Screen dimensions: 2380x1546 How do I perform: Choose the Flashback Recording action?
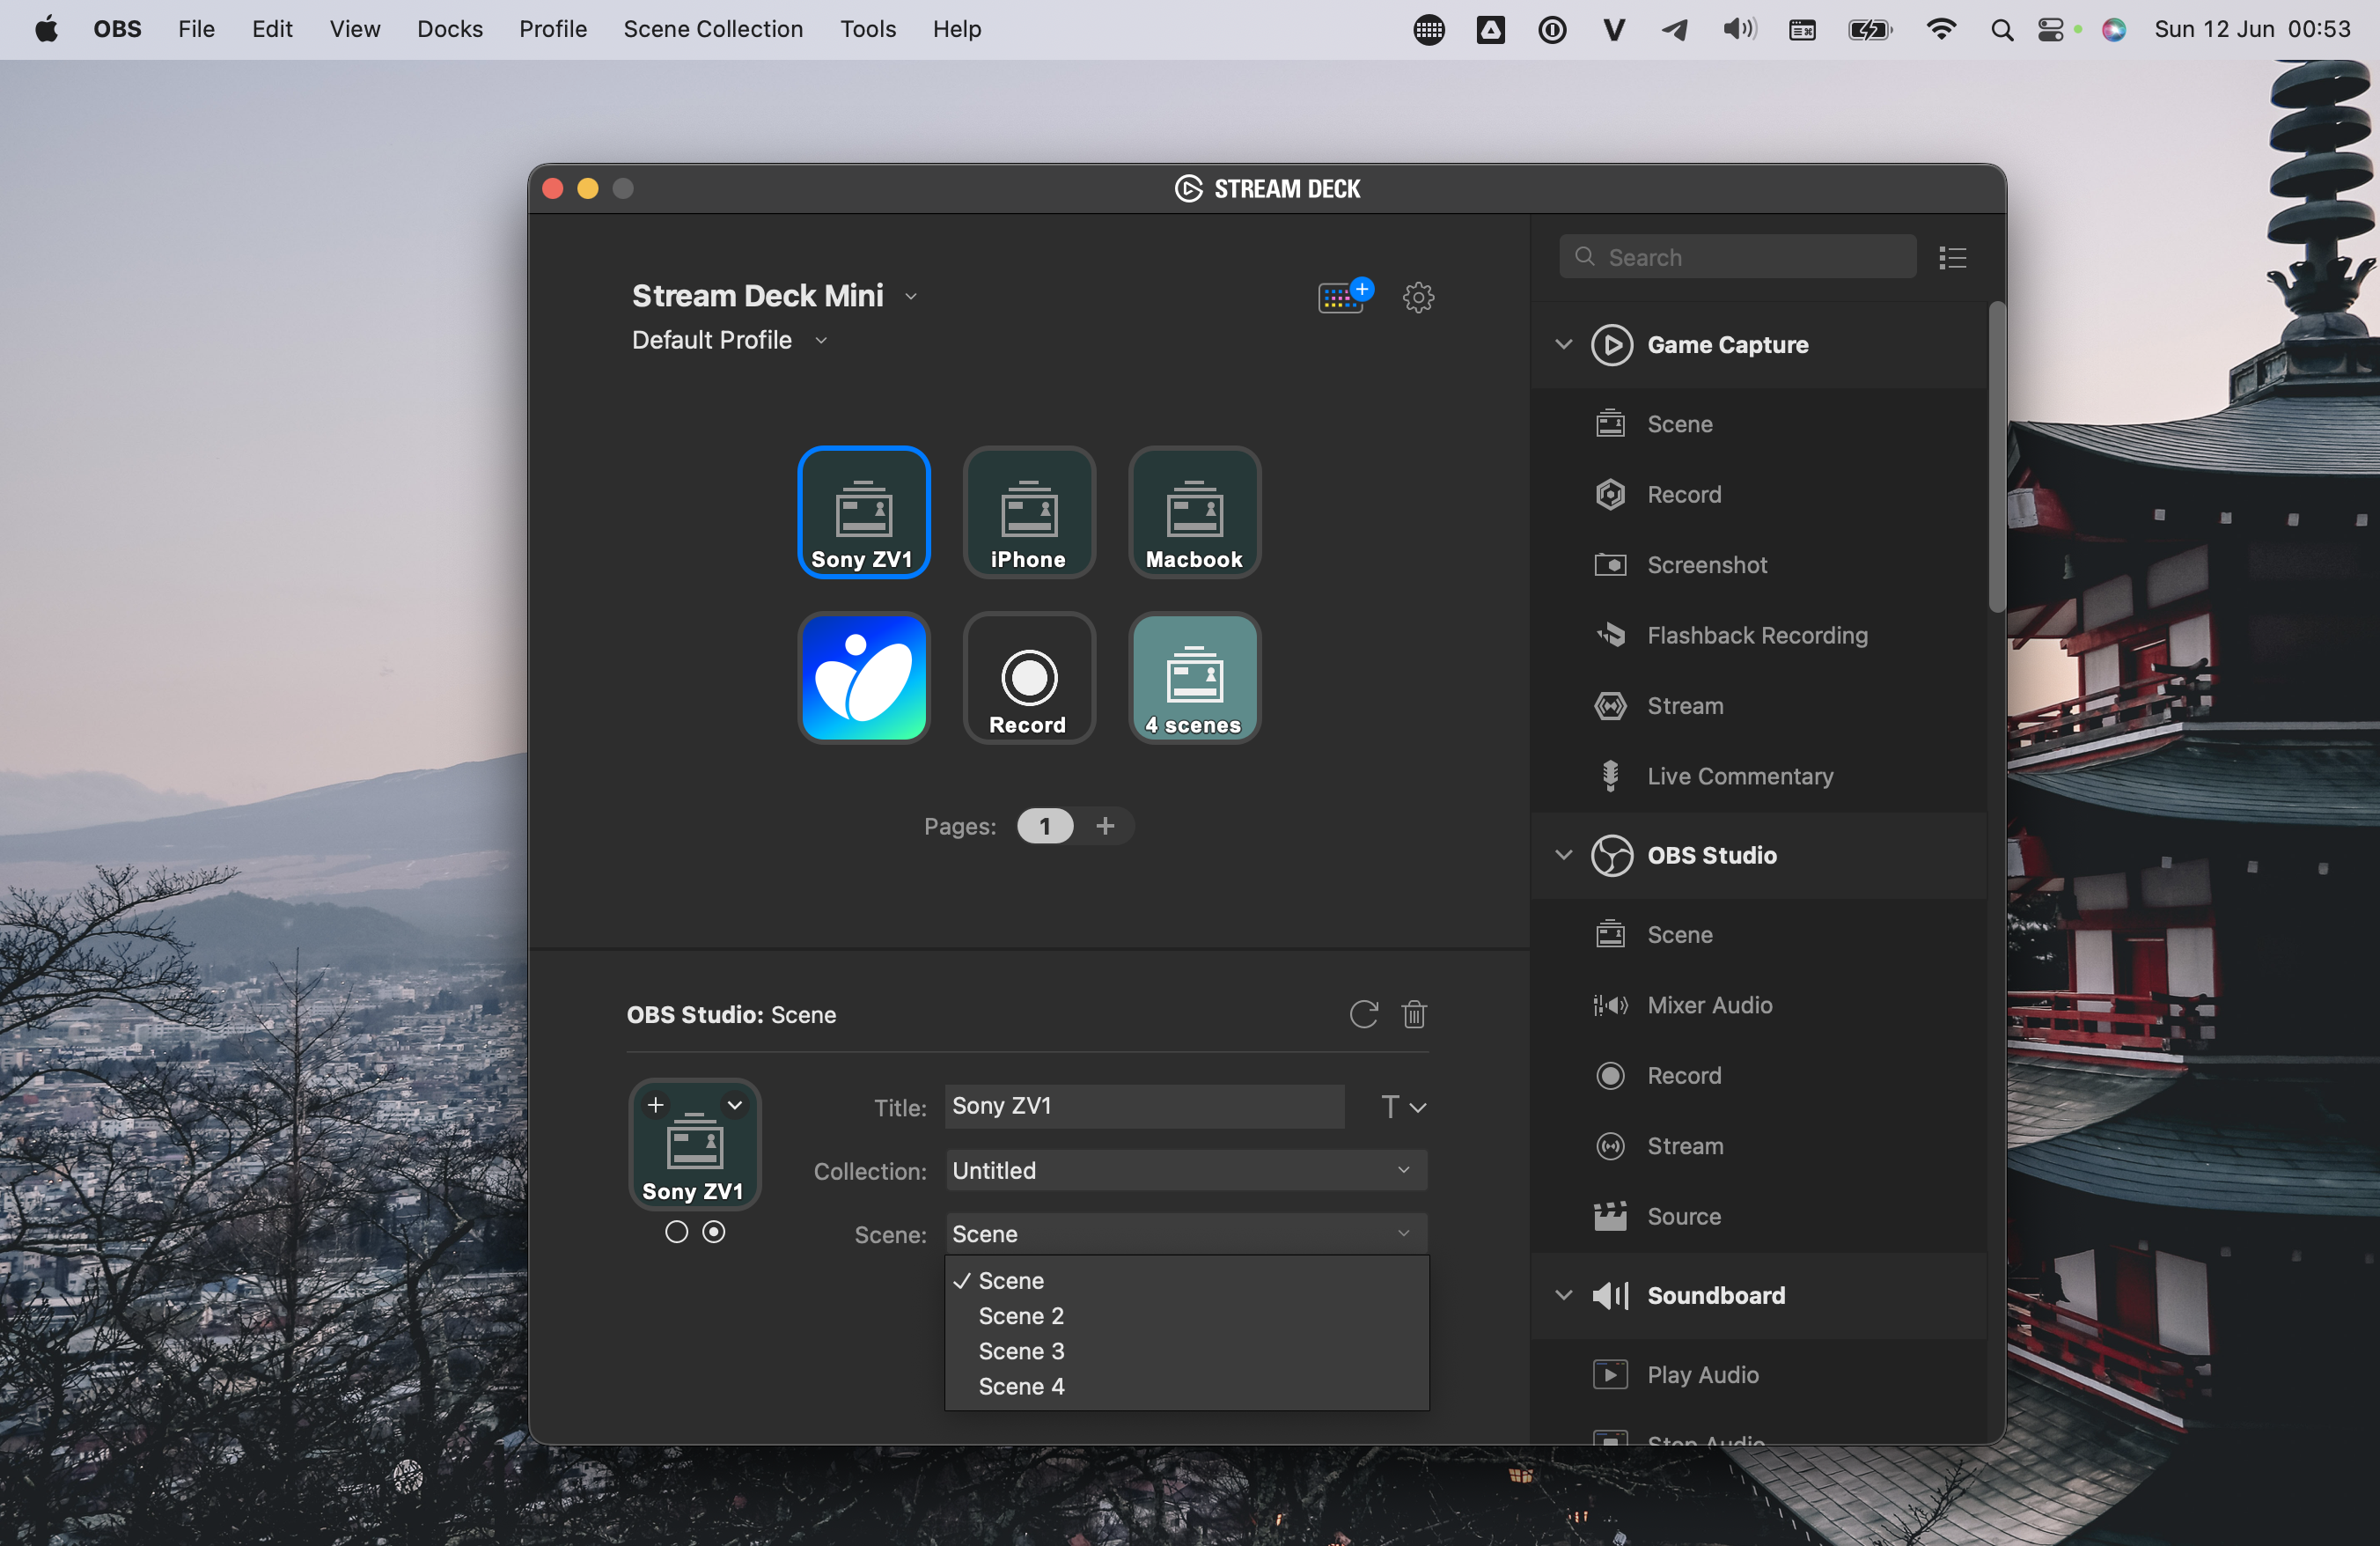tap(1758, 635)
